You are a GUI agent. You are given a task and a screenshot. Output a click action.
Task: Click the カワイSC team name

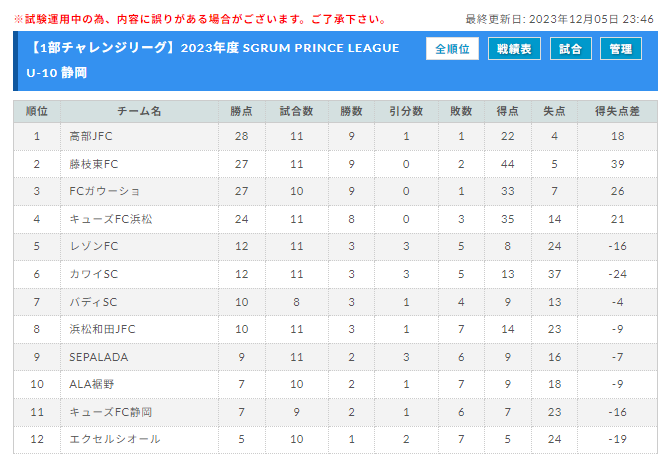94,274
